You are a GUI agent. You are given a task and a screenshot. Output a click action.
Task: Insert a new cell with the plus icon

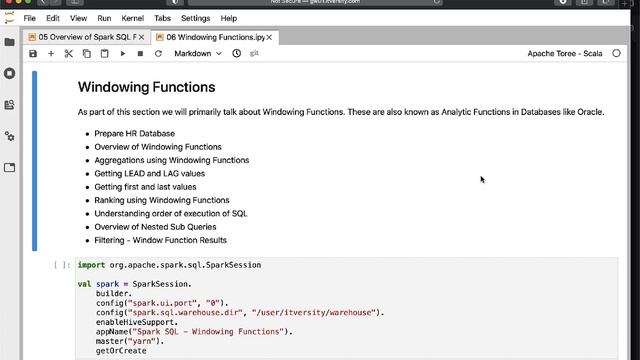tap(51, 53)
